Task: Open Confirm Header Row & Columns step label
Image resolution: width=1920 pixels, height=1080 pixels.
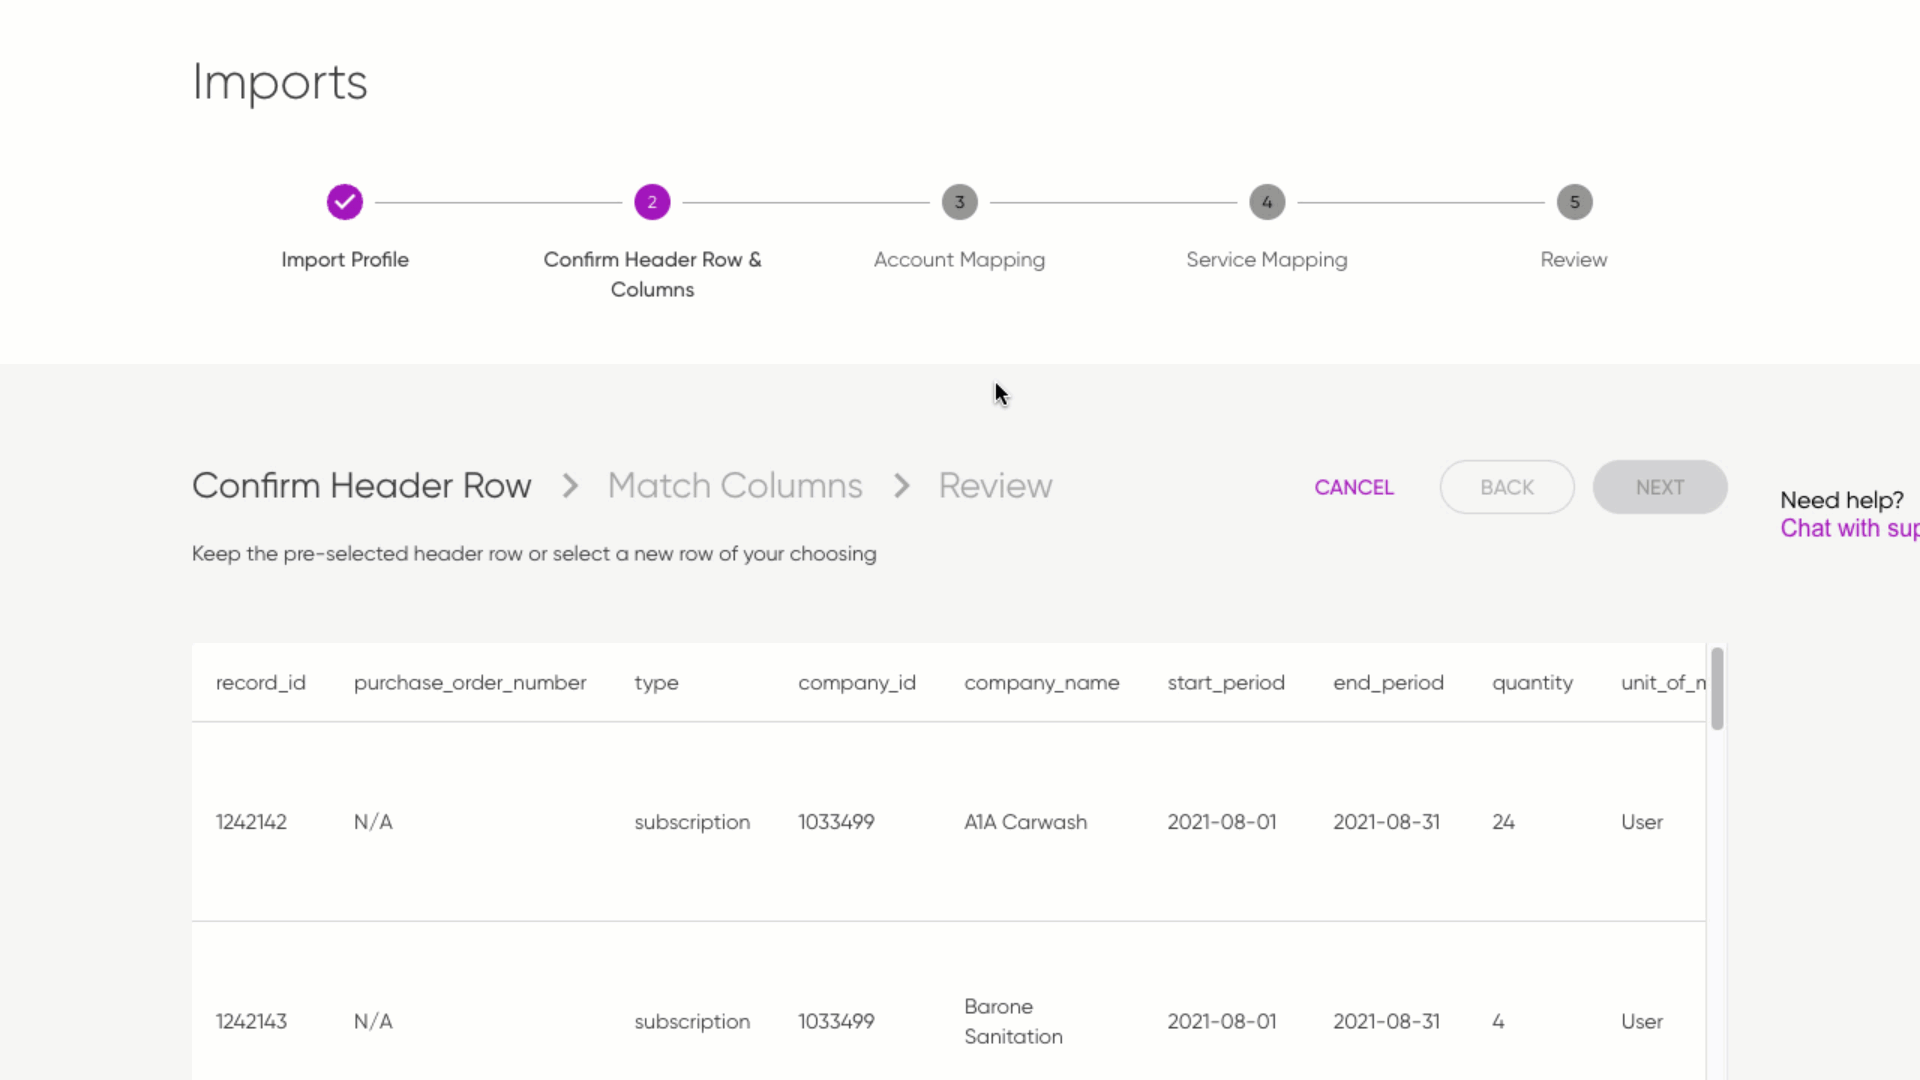Action: 652,274
